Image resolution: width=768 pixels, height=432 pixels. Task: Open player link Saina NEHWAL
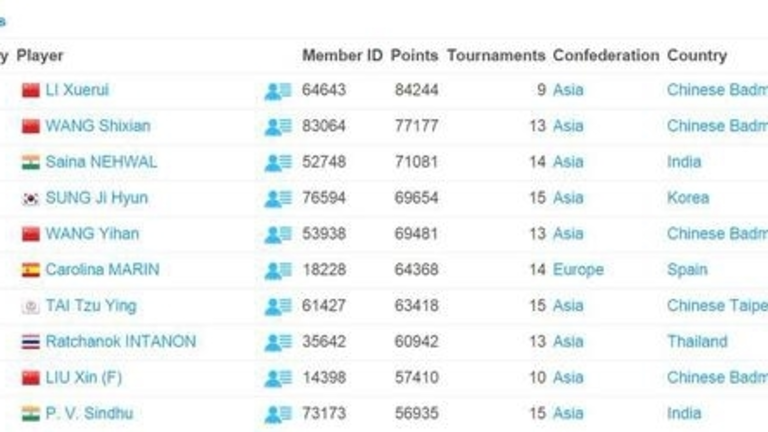(x=101, y=162)
